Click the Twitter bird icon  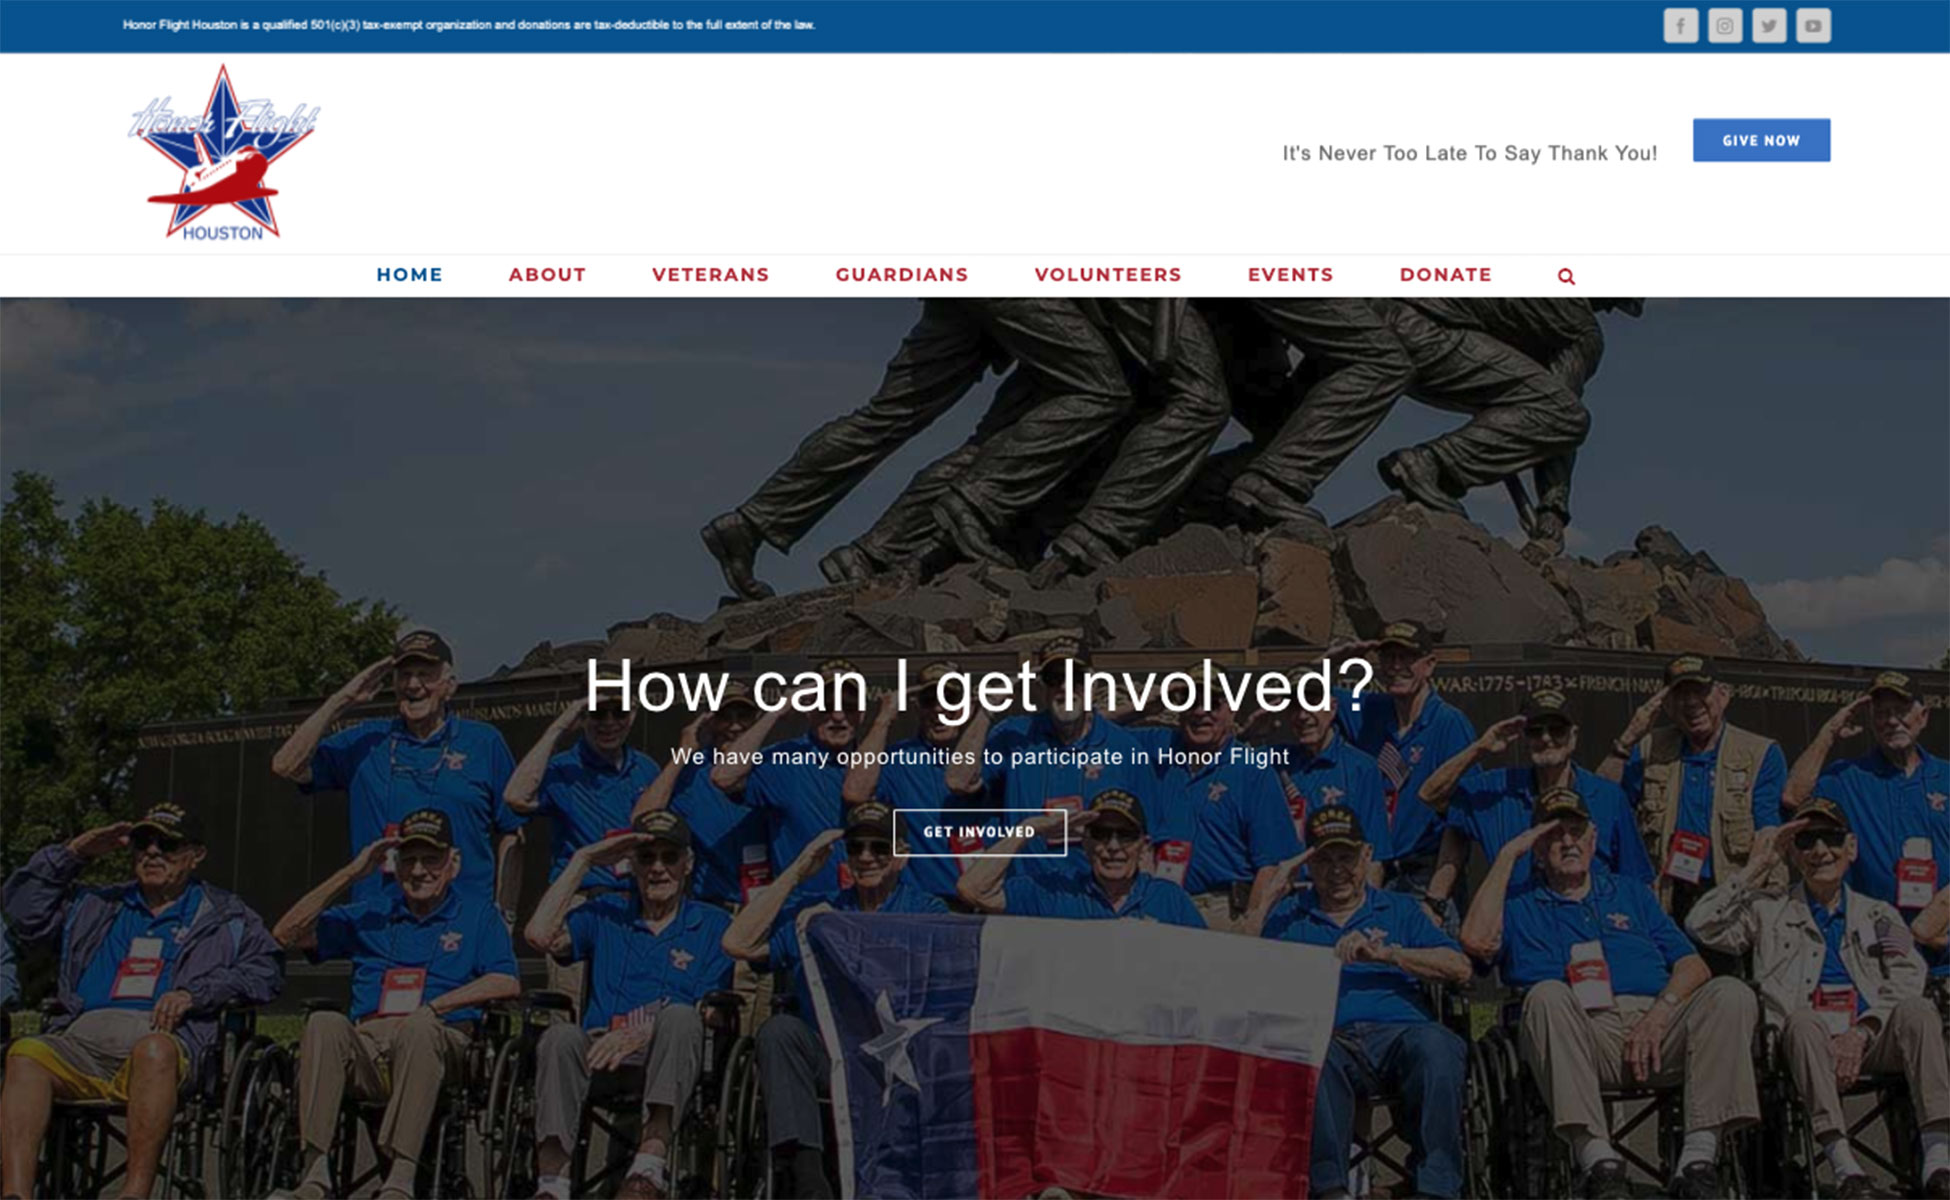pyautogui.click(x=1768, y=26)
